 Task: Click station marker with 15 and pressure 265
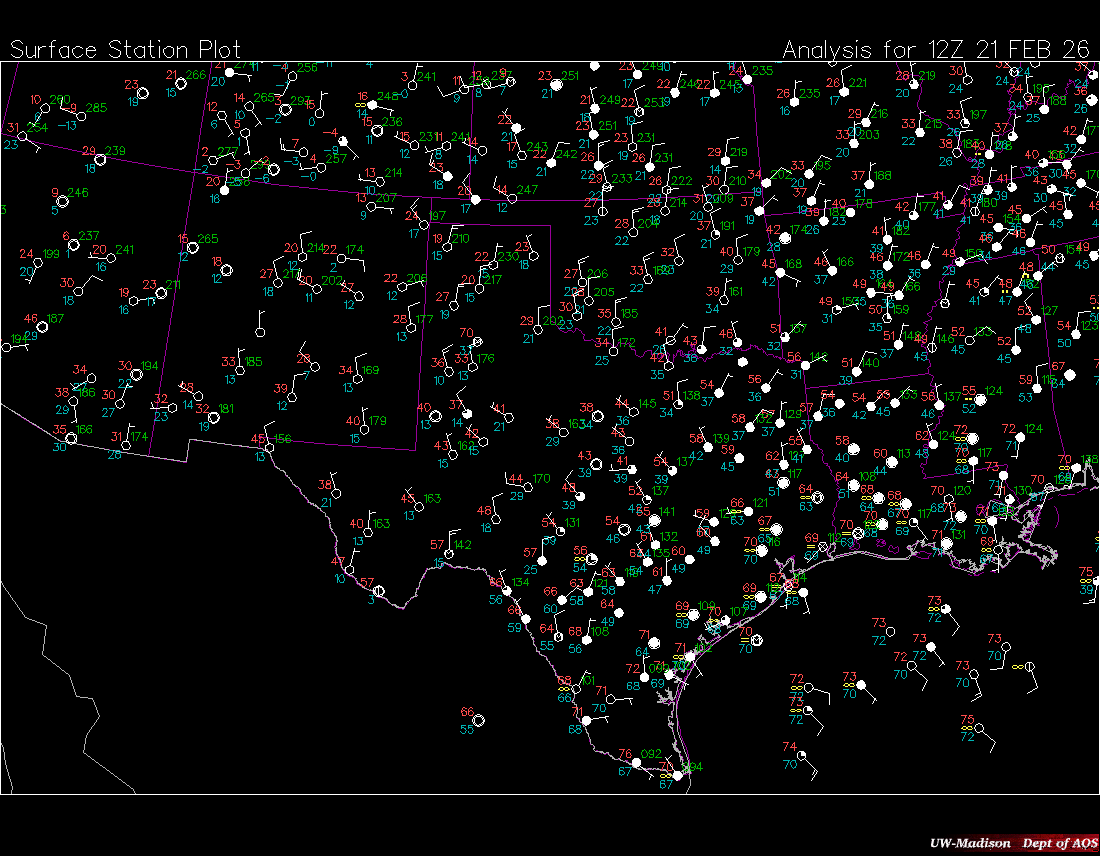coord(192,247)
